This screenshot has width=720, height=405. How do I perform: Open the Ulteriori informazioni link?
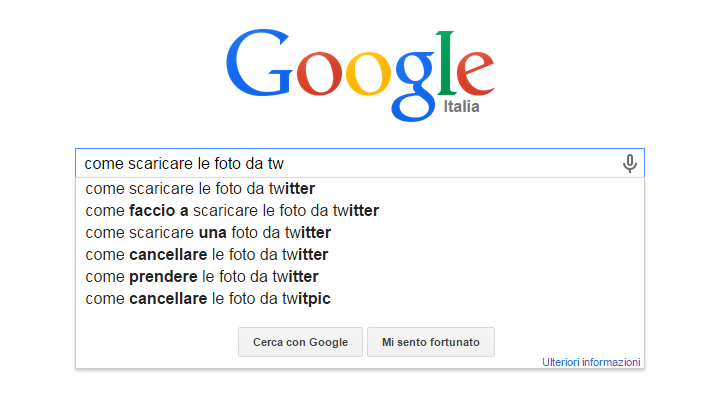coord(591,362)
